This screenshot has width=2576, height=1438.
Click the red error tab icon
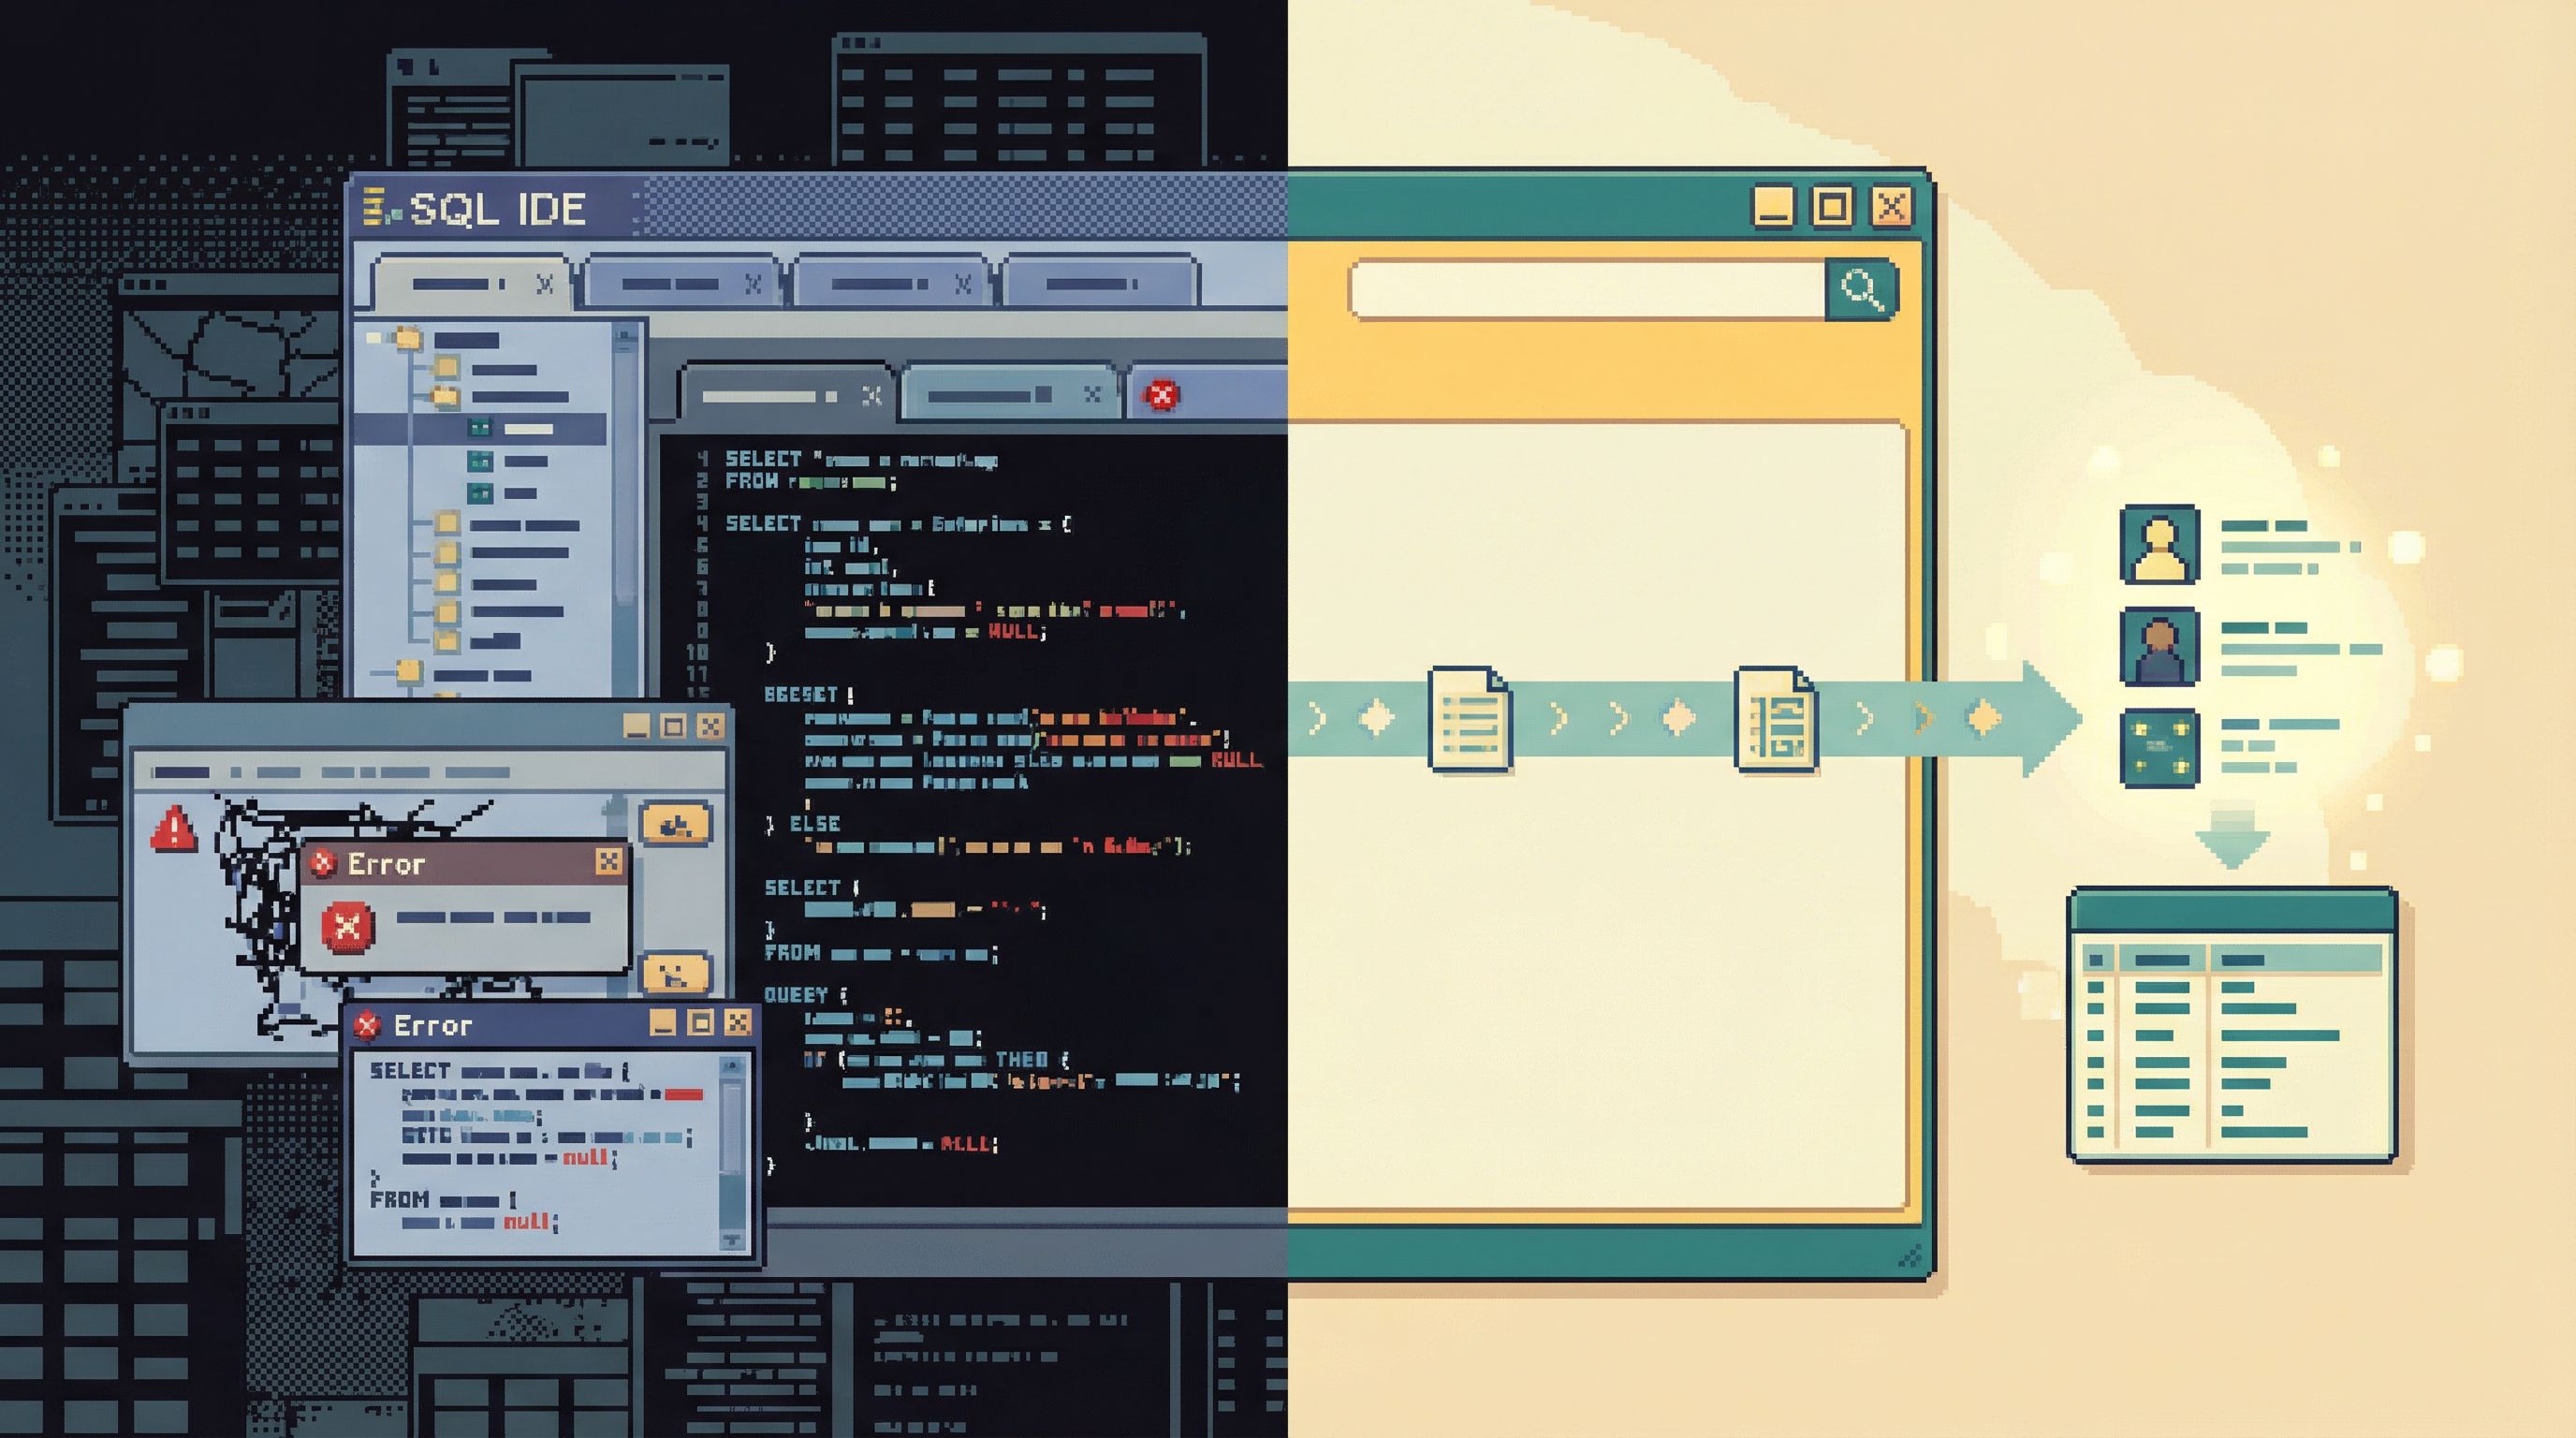coord(1161,395)
